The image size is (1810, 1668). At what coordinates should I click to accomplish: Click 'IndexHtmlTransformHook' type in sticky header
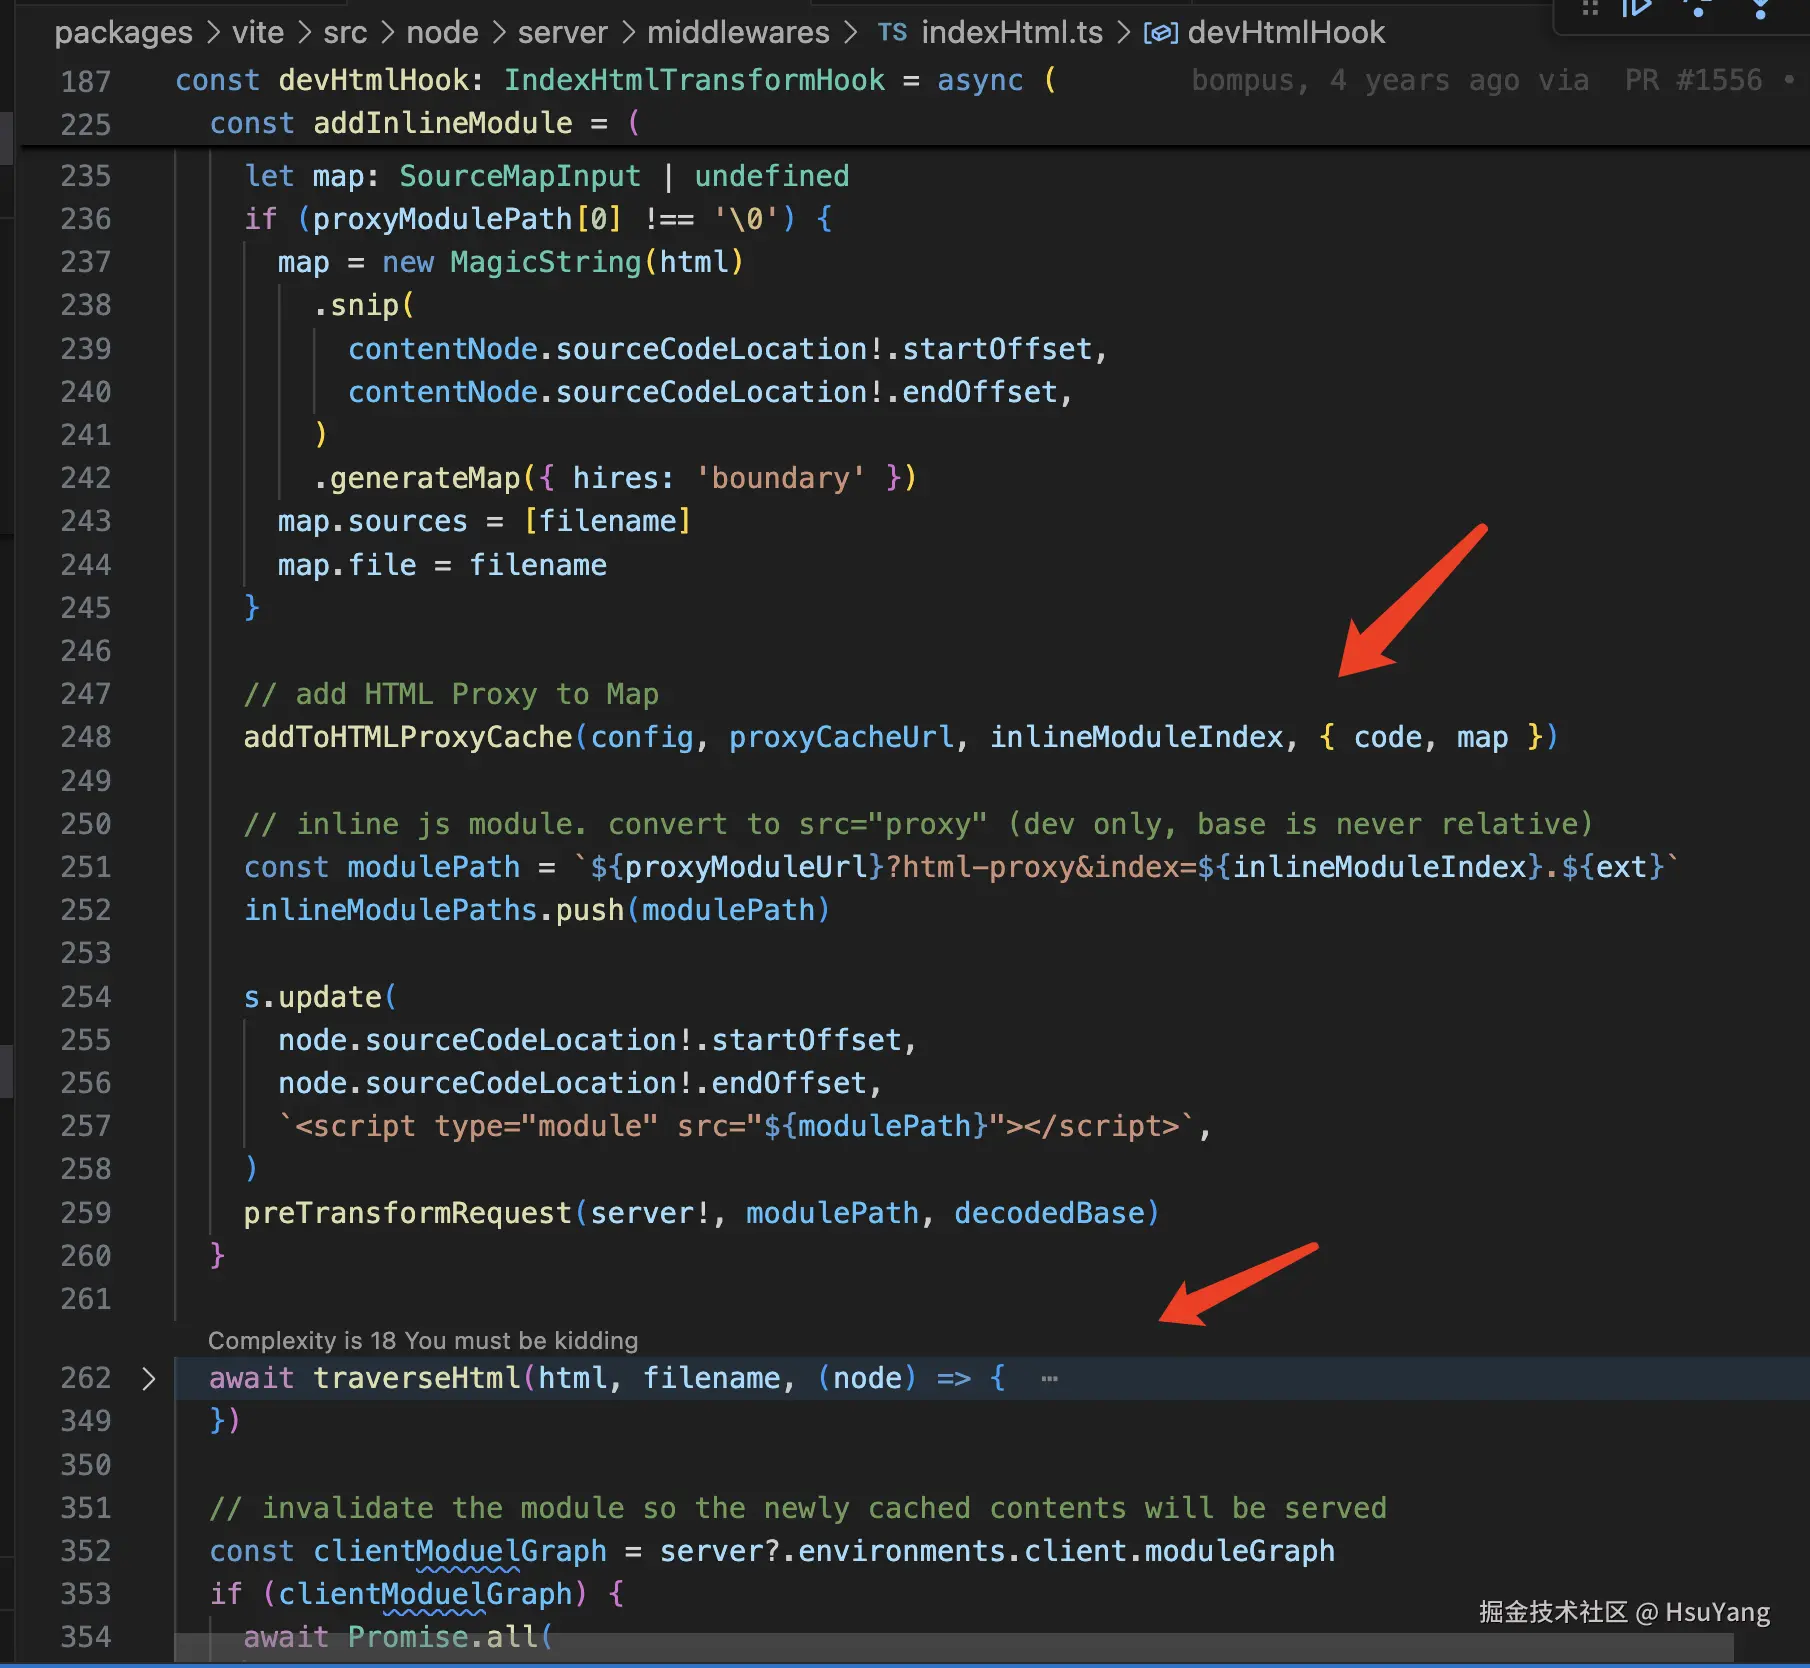coord(694,80)
